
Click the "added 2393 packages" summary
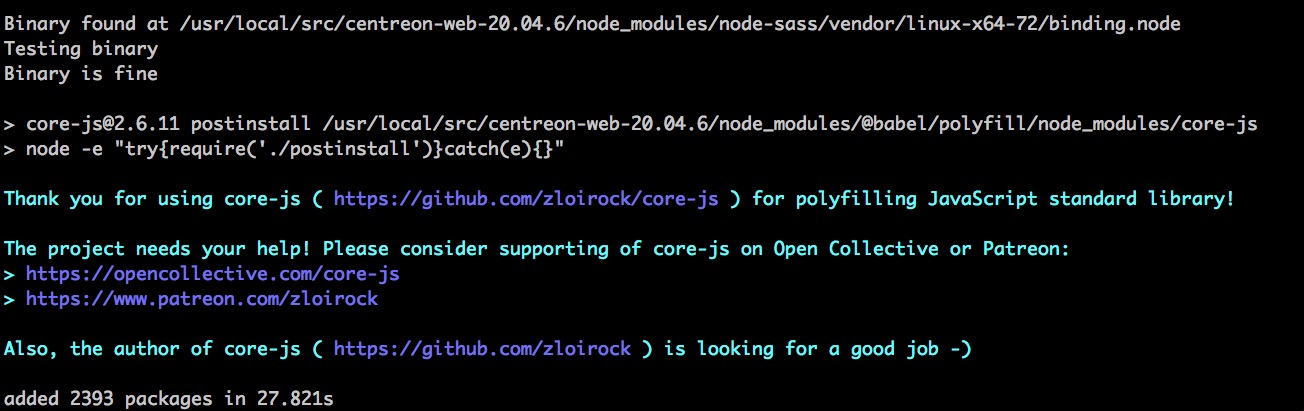click(x=108, y=399)
